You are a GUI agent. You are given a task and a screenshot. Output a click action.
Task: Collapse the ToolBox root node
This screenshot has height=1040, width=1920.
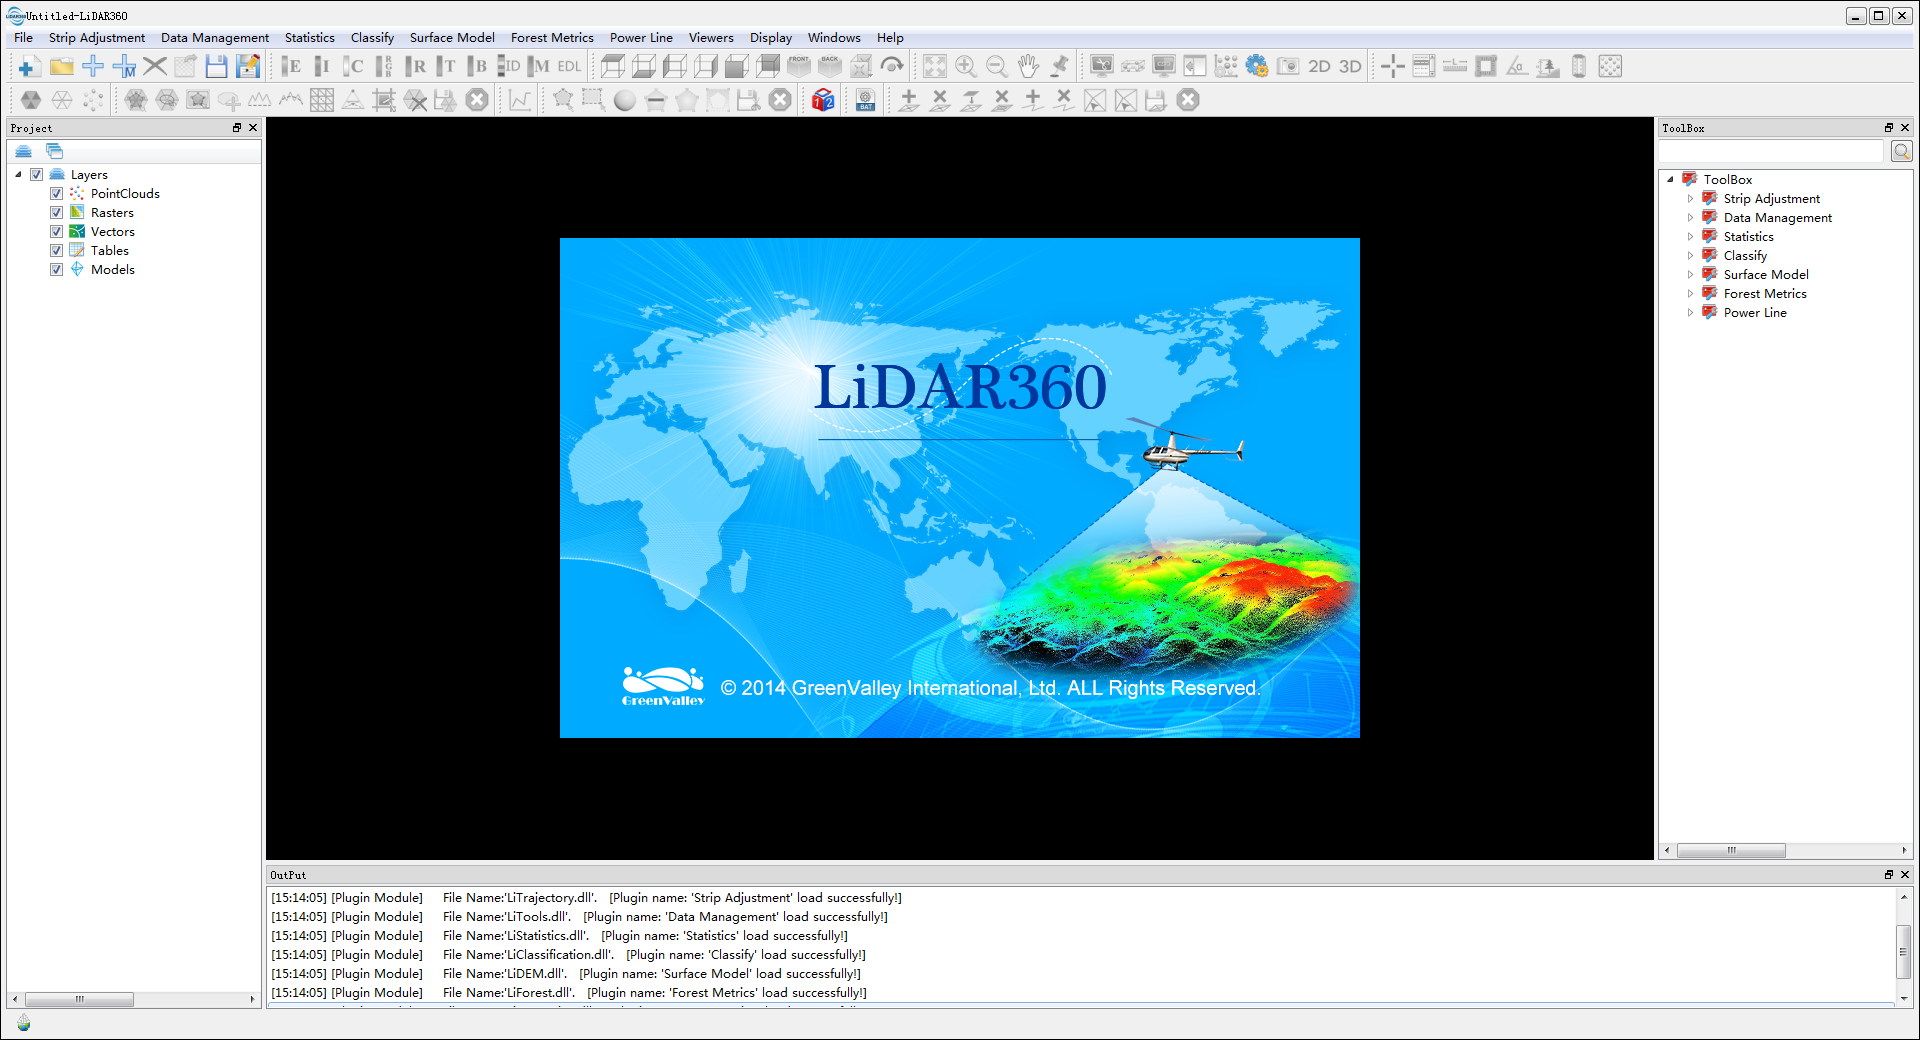click(x=1670, y=180)
